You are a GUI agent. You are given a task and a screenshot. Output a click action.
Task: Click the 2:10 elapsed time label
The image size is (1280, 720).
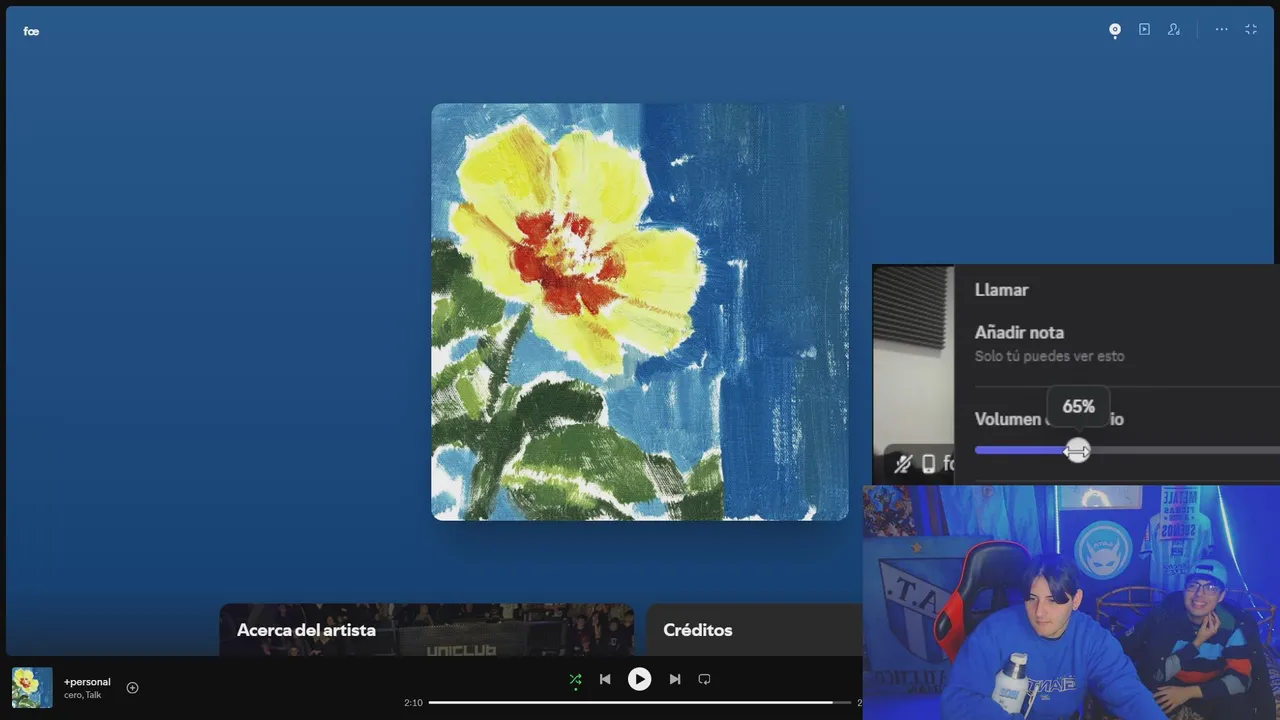coord(413,703)
